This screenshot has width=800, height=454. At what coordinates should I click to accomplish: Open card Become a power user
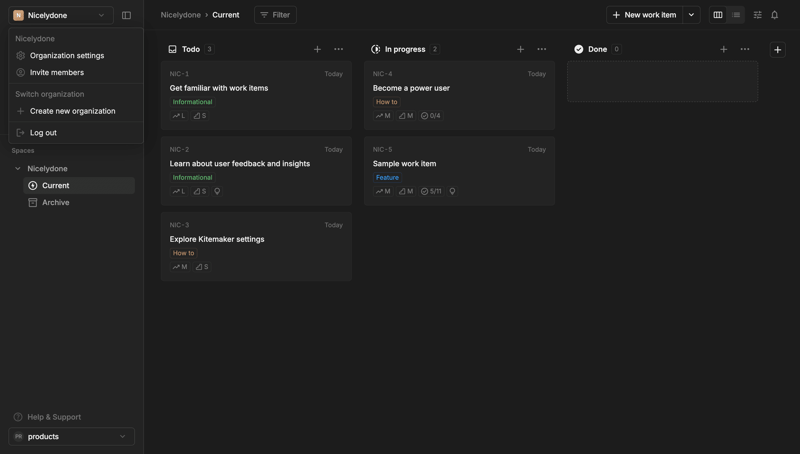(459, 95)
